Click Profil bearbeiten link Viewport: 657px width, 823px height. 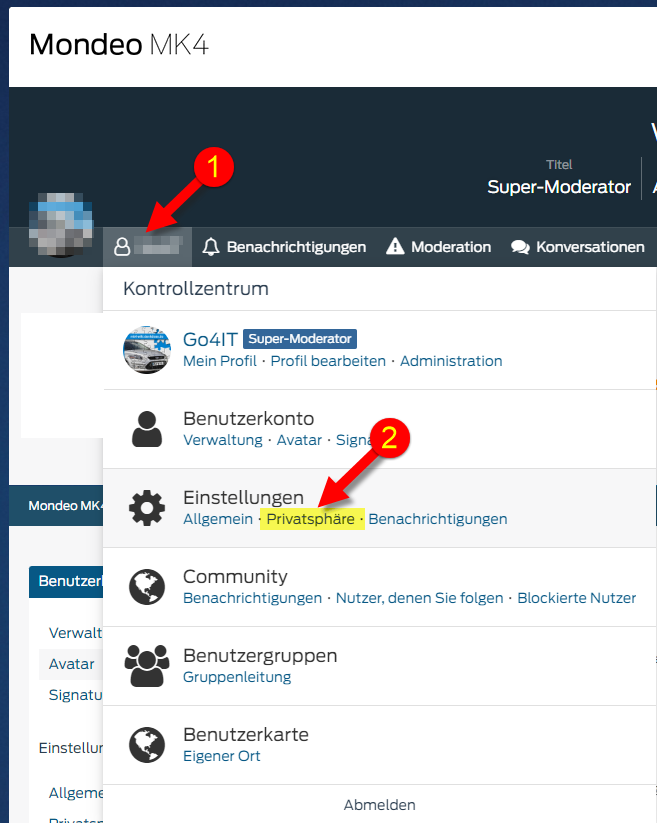(328, 361)
